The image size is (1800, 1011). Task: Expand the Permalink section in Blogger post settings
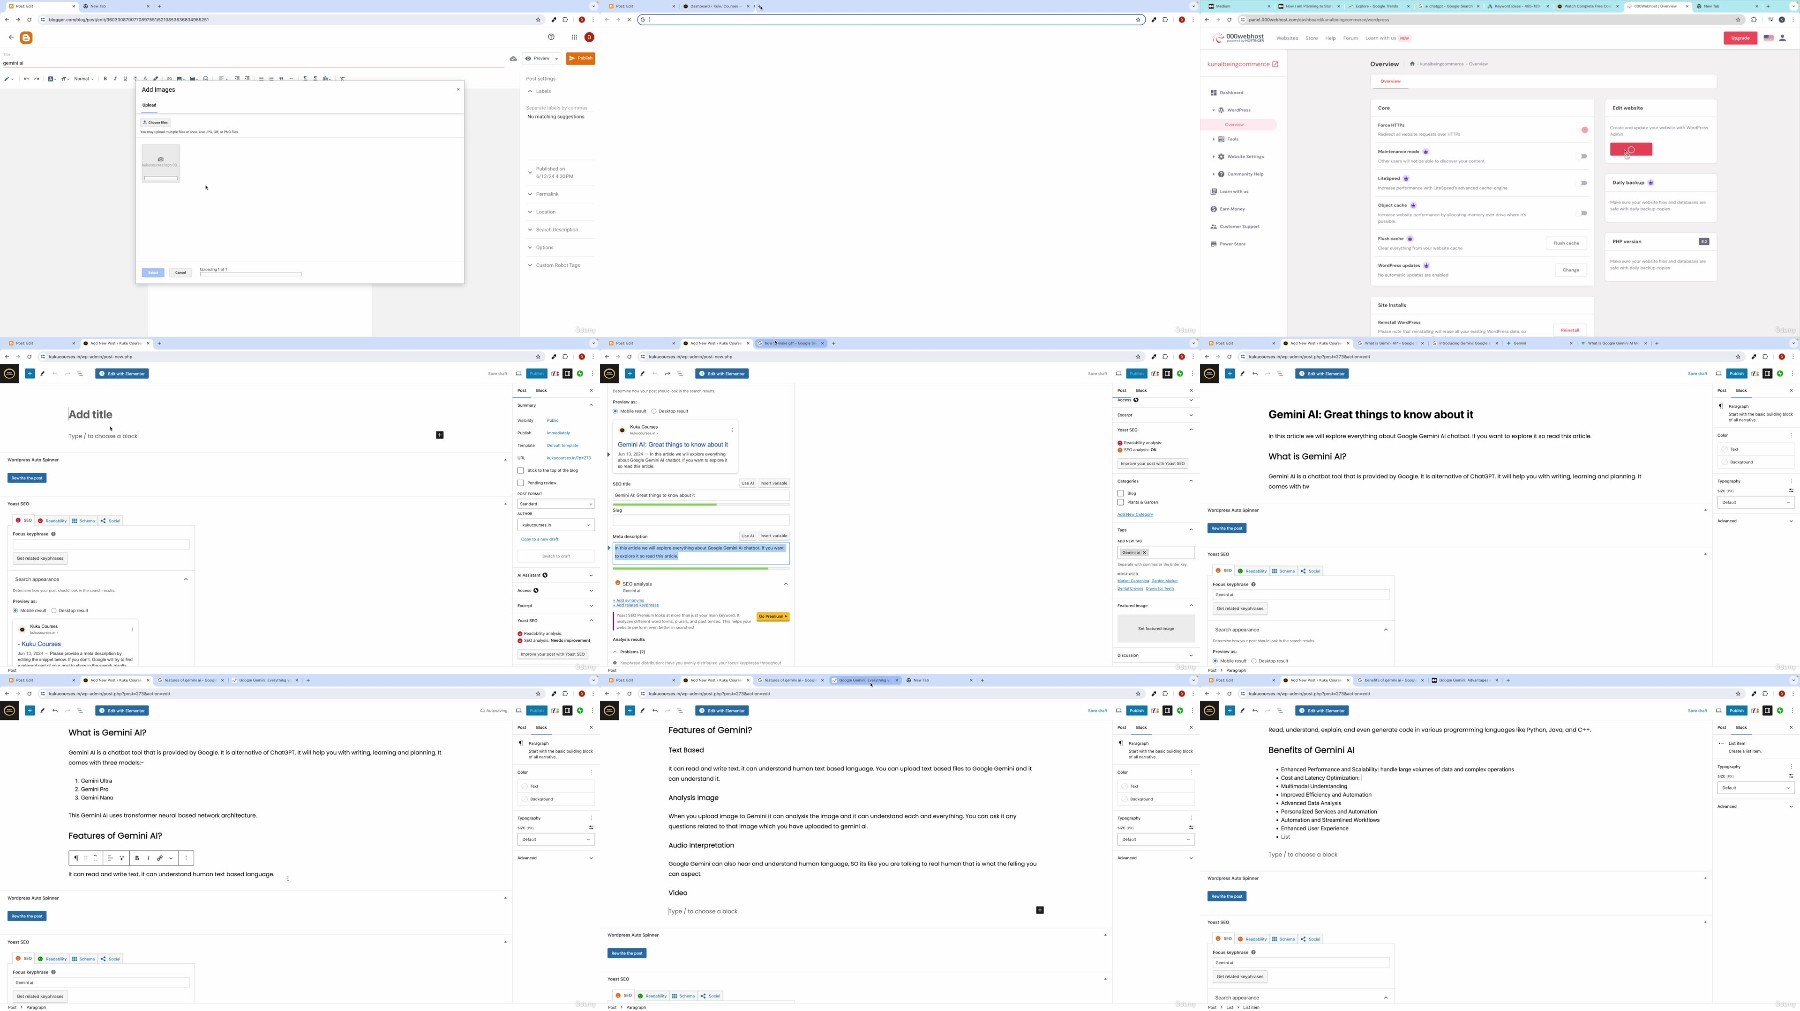pyautogui.click(x=530, y=194)
